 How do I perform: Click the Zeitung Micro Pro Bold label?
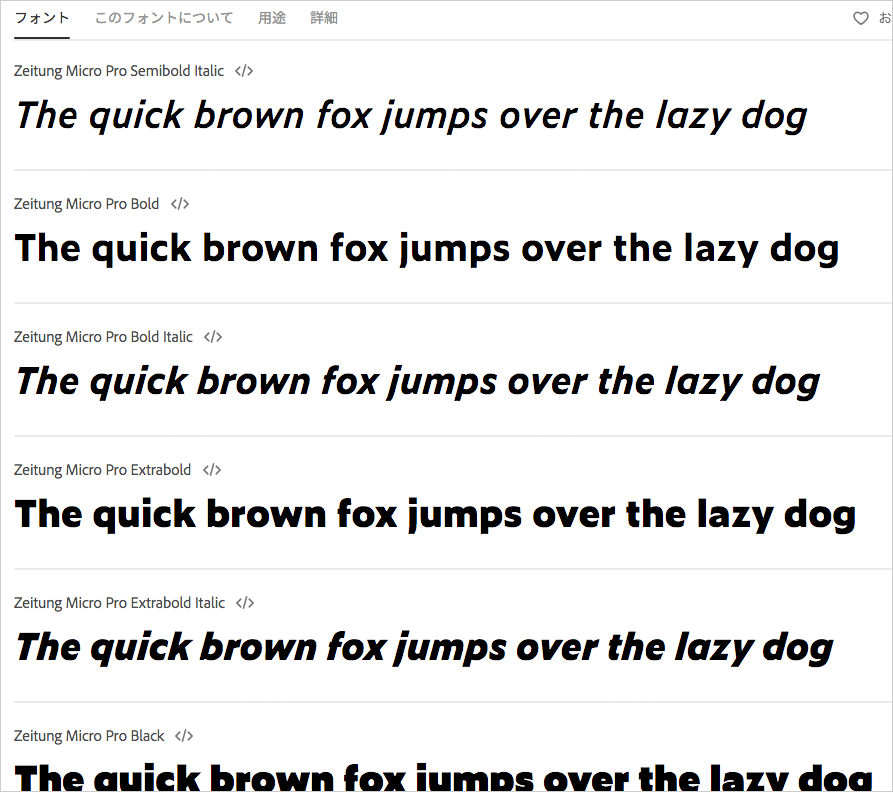tap(87, 204)
